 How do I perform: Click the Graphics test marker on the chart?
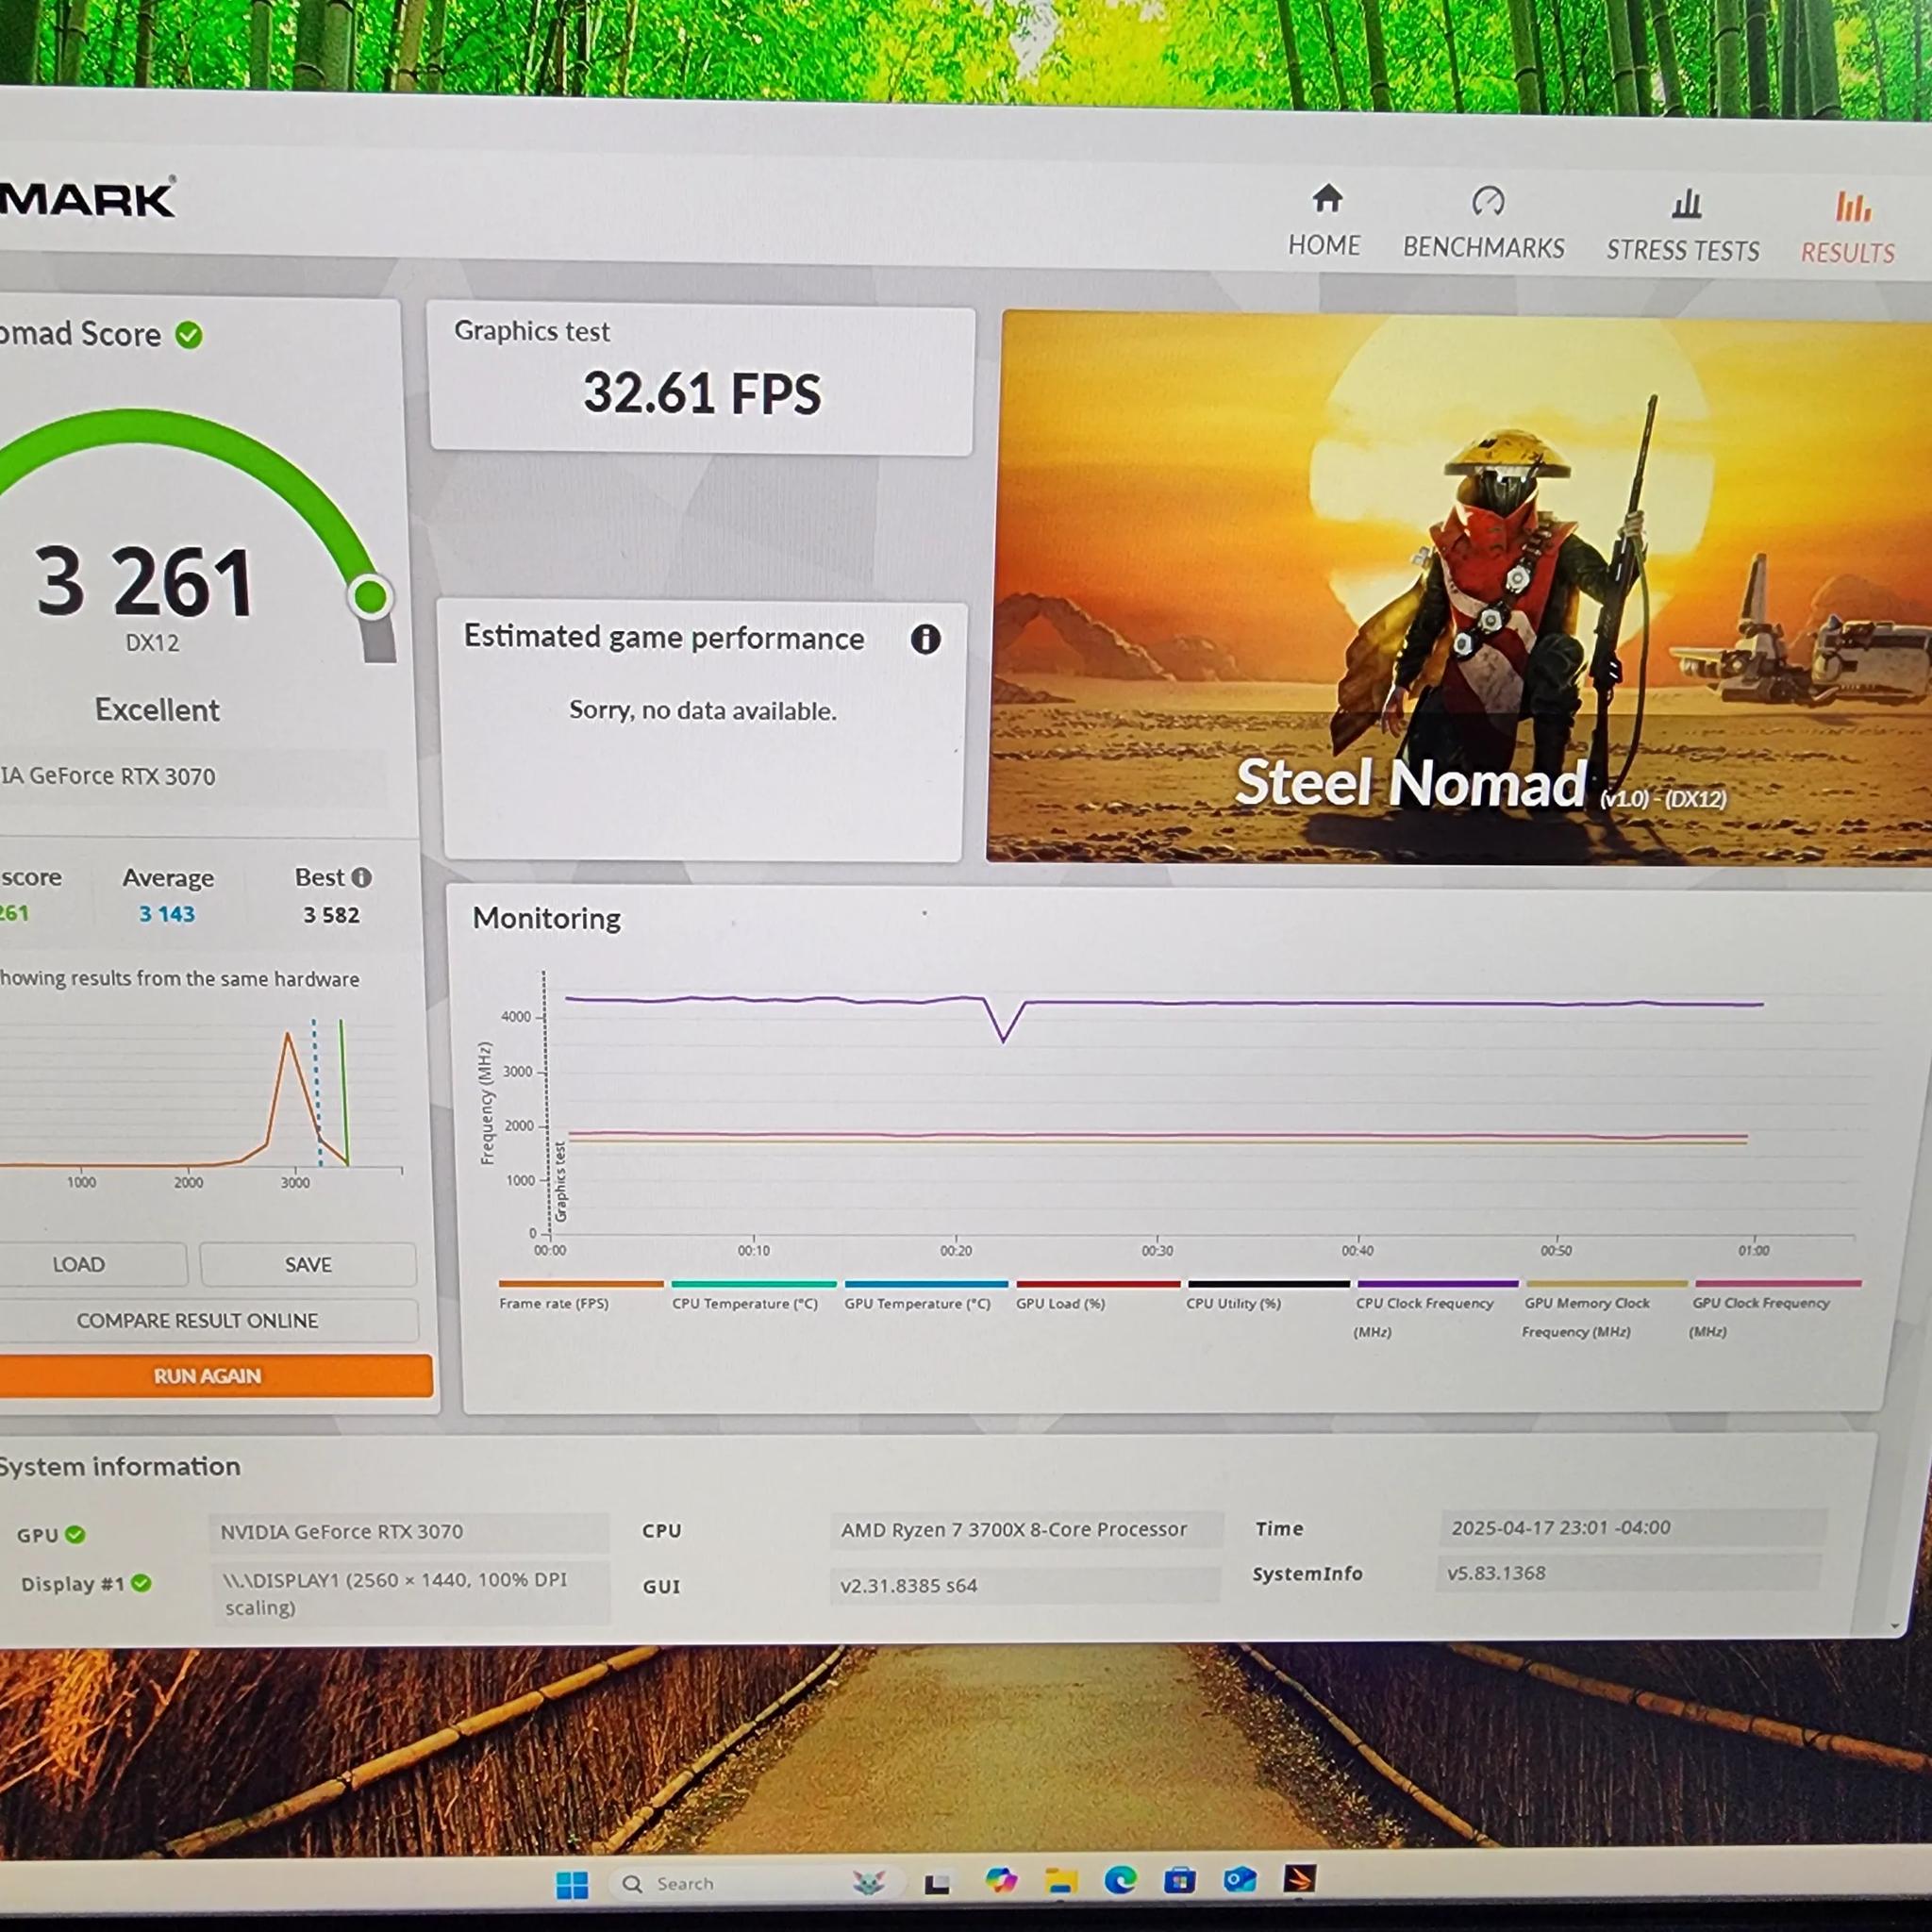coord(560,1180)
